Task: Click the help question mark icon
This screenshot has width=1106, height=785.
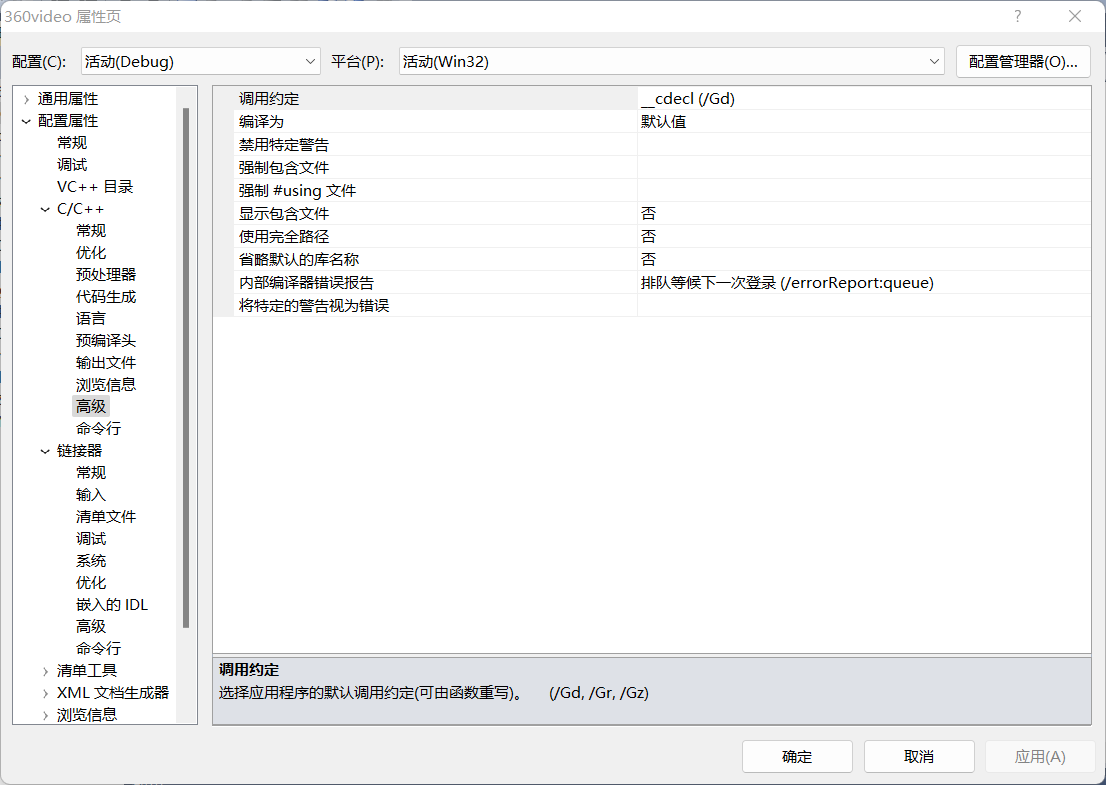Action: point(1017,16)
